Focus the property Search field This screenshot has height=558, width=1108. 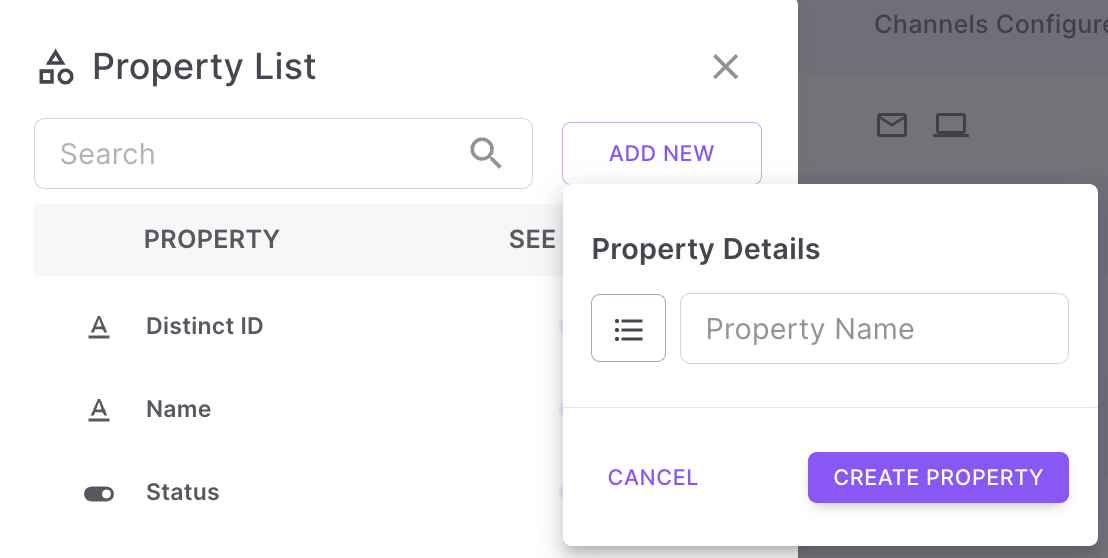[260, 154]
